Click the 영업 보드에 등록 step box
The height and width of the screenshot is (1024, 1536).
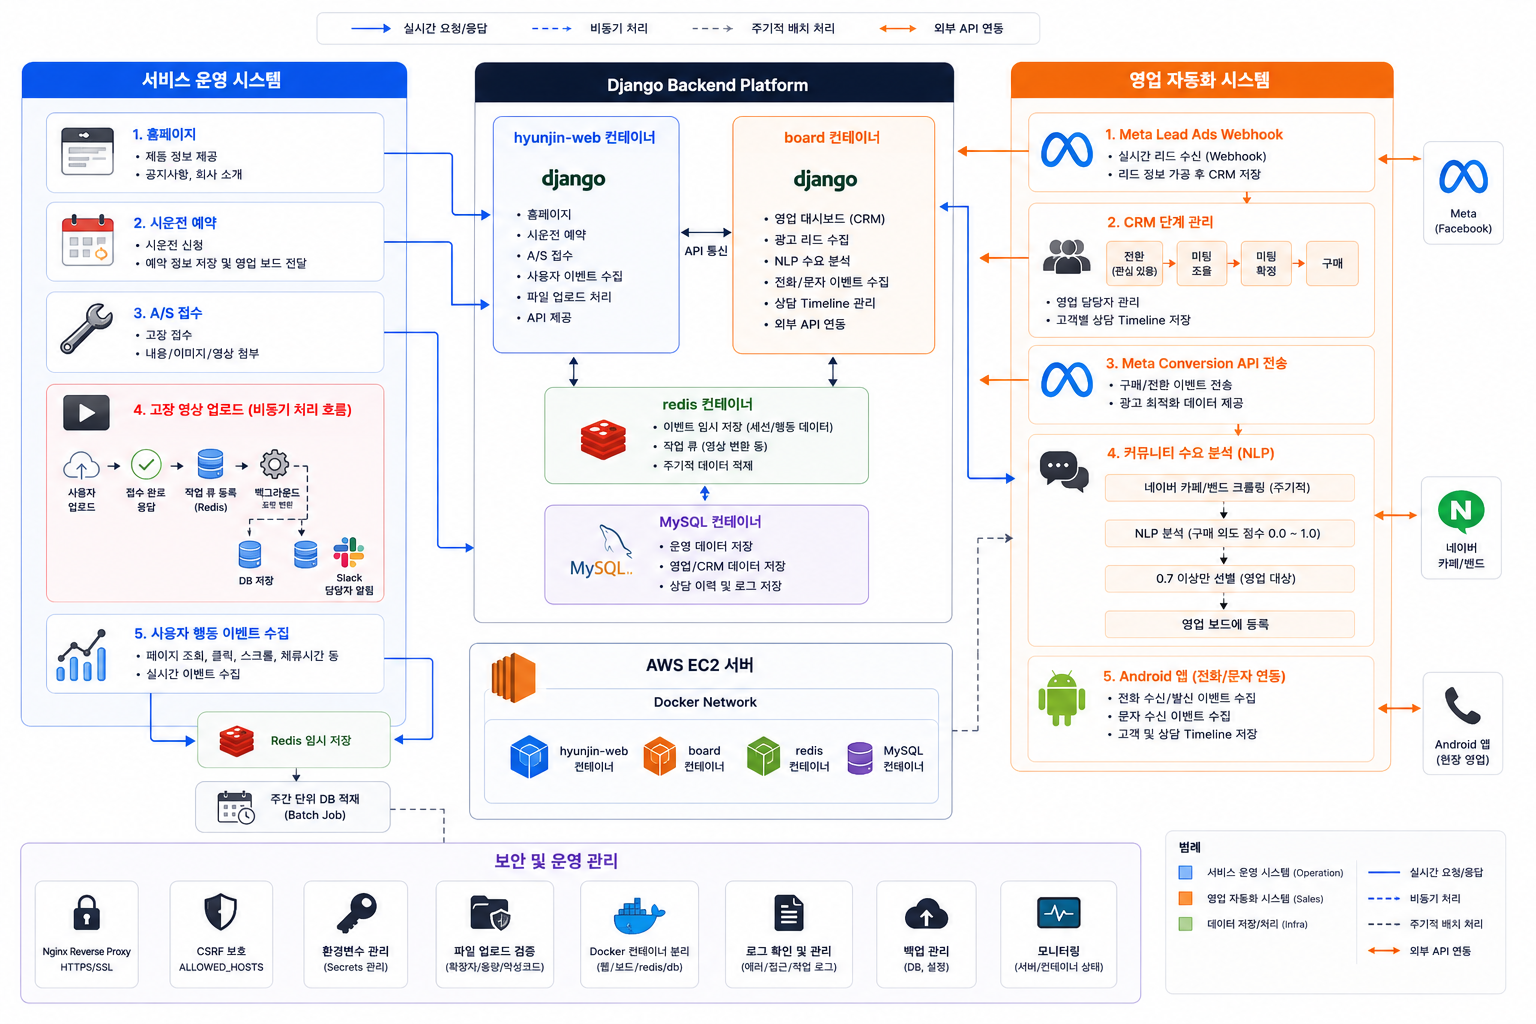1229,624
